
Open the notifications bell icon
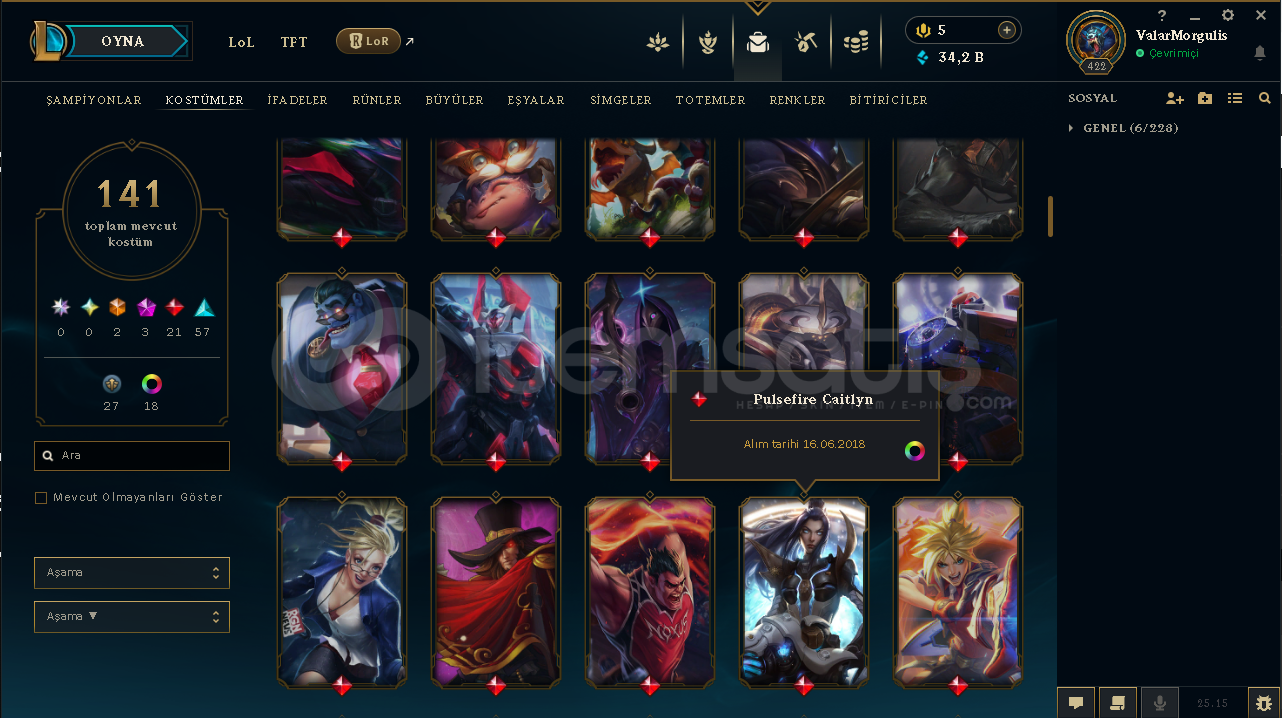tap(1260, 53)
